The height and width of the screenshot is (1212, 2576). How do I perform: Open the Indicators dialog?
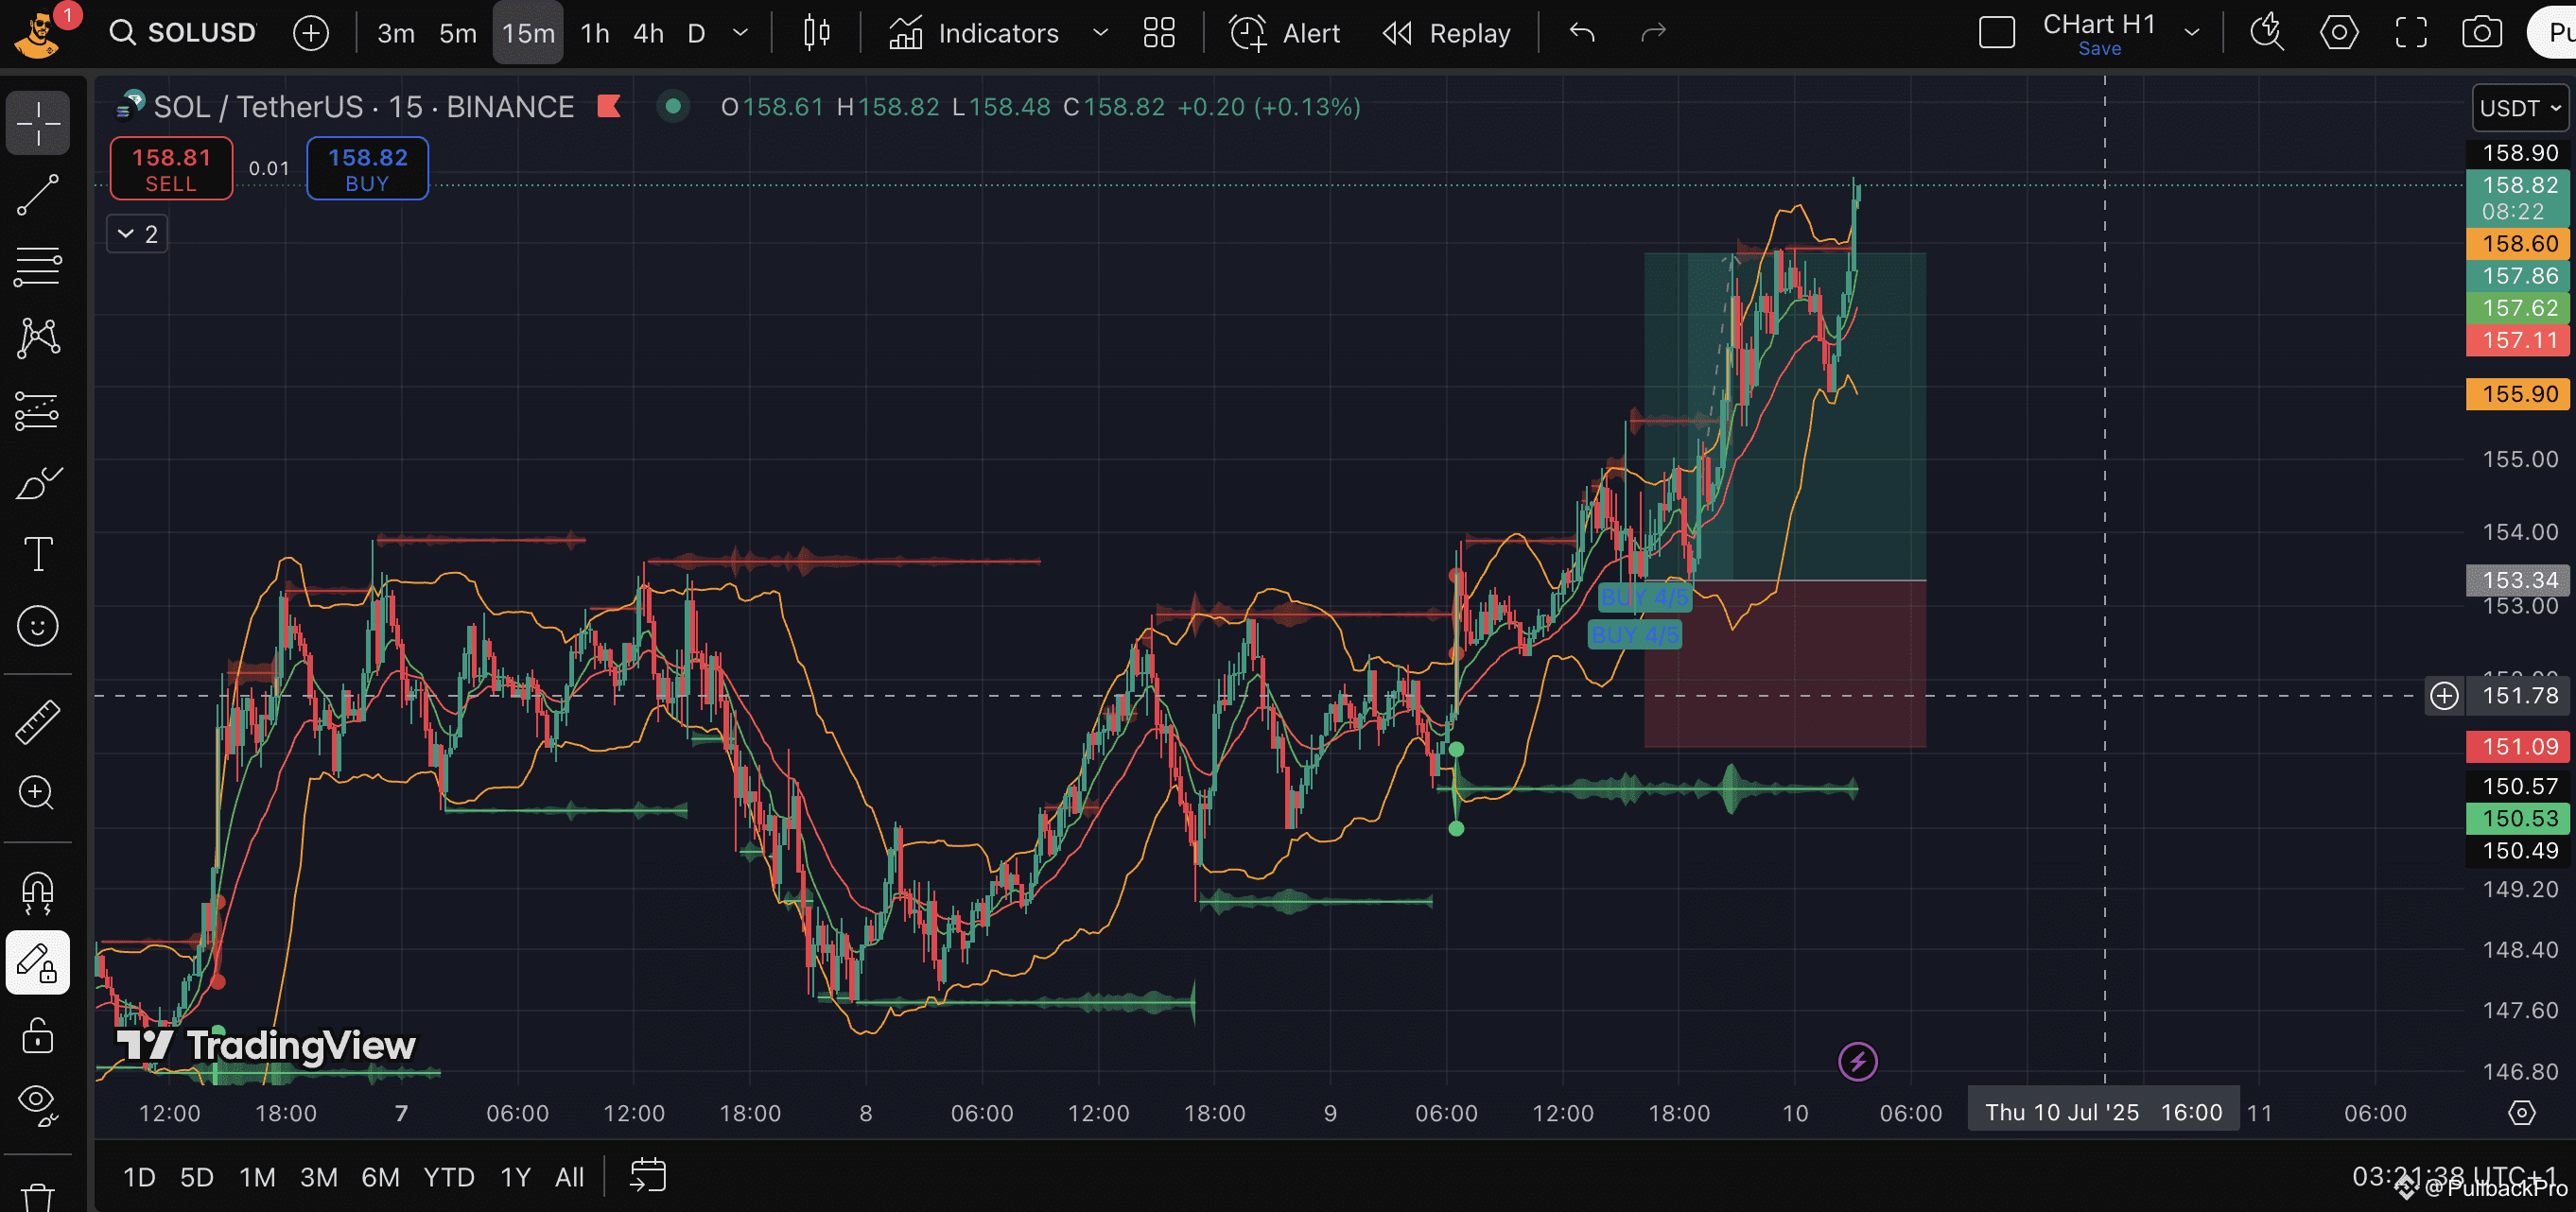tap(973, 33)
